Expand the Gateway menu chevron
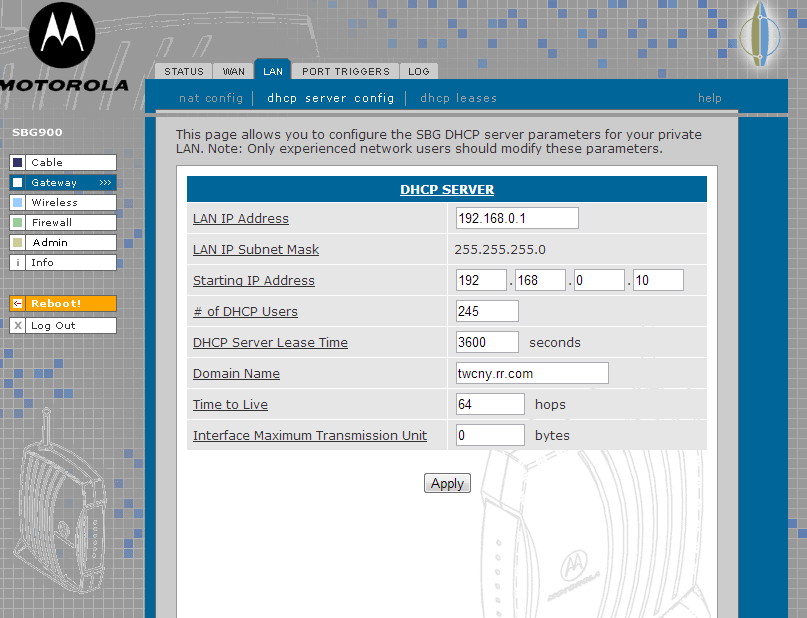Viewport: 807px width, 618px height. tap(104, 182)
